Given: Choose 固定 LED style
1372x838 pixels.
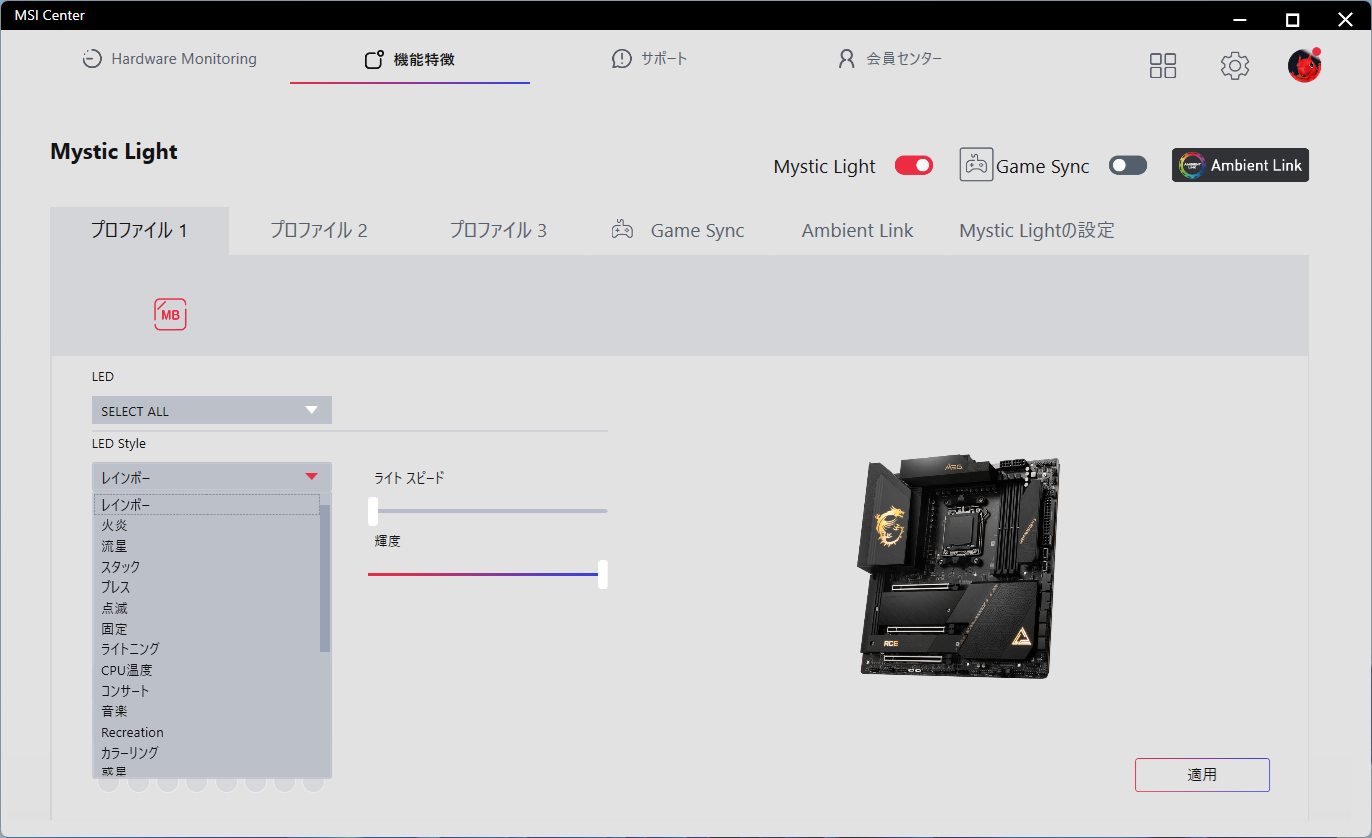Looking at the screenshot, I should (207, 629).
